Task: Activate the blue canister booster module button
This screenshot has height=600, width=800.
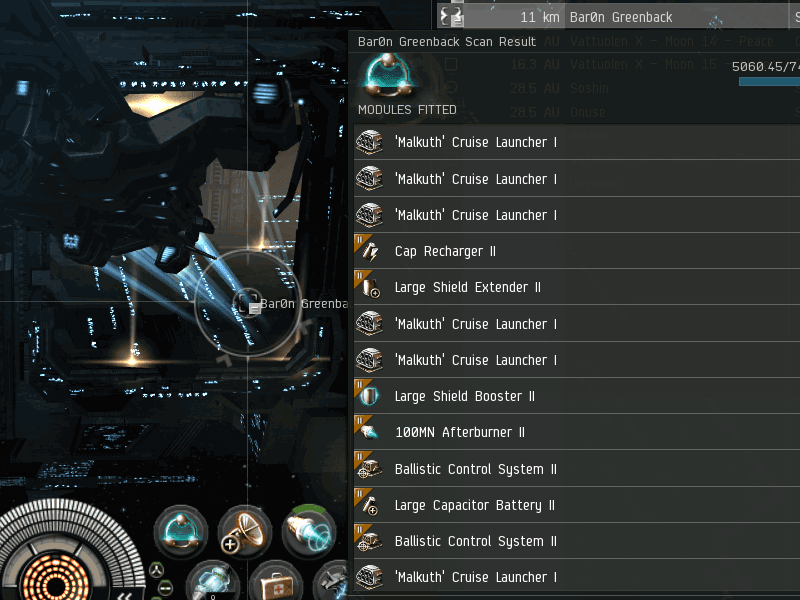Action: click(x=213, y=585)
